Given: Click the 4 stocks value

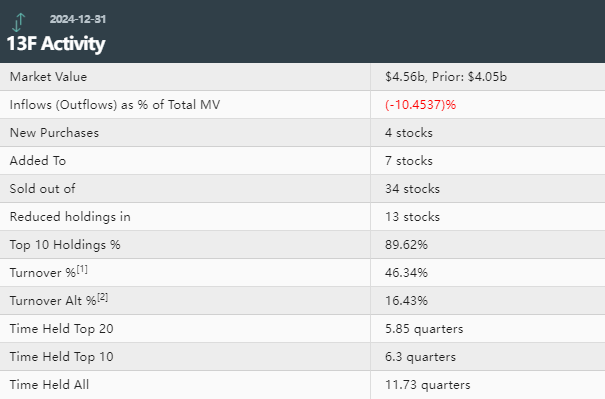Looking at the screenshot, I should [x=409, y=133].
